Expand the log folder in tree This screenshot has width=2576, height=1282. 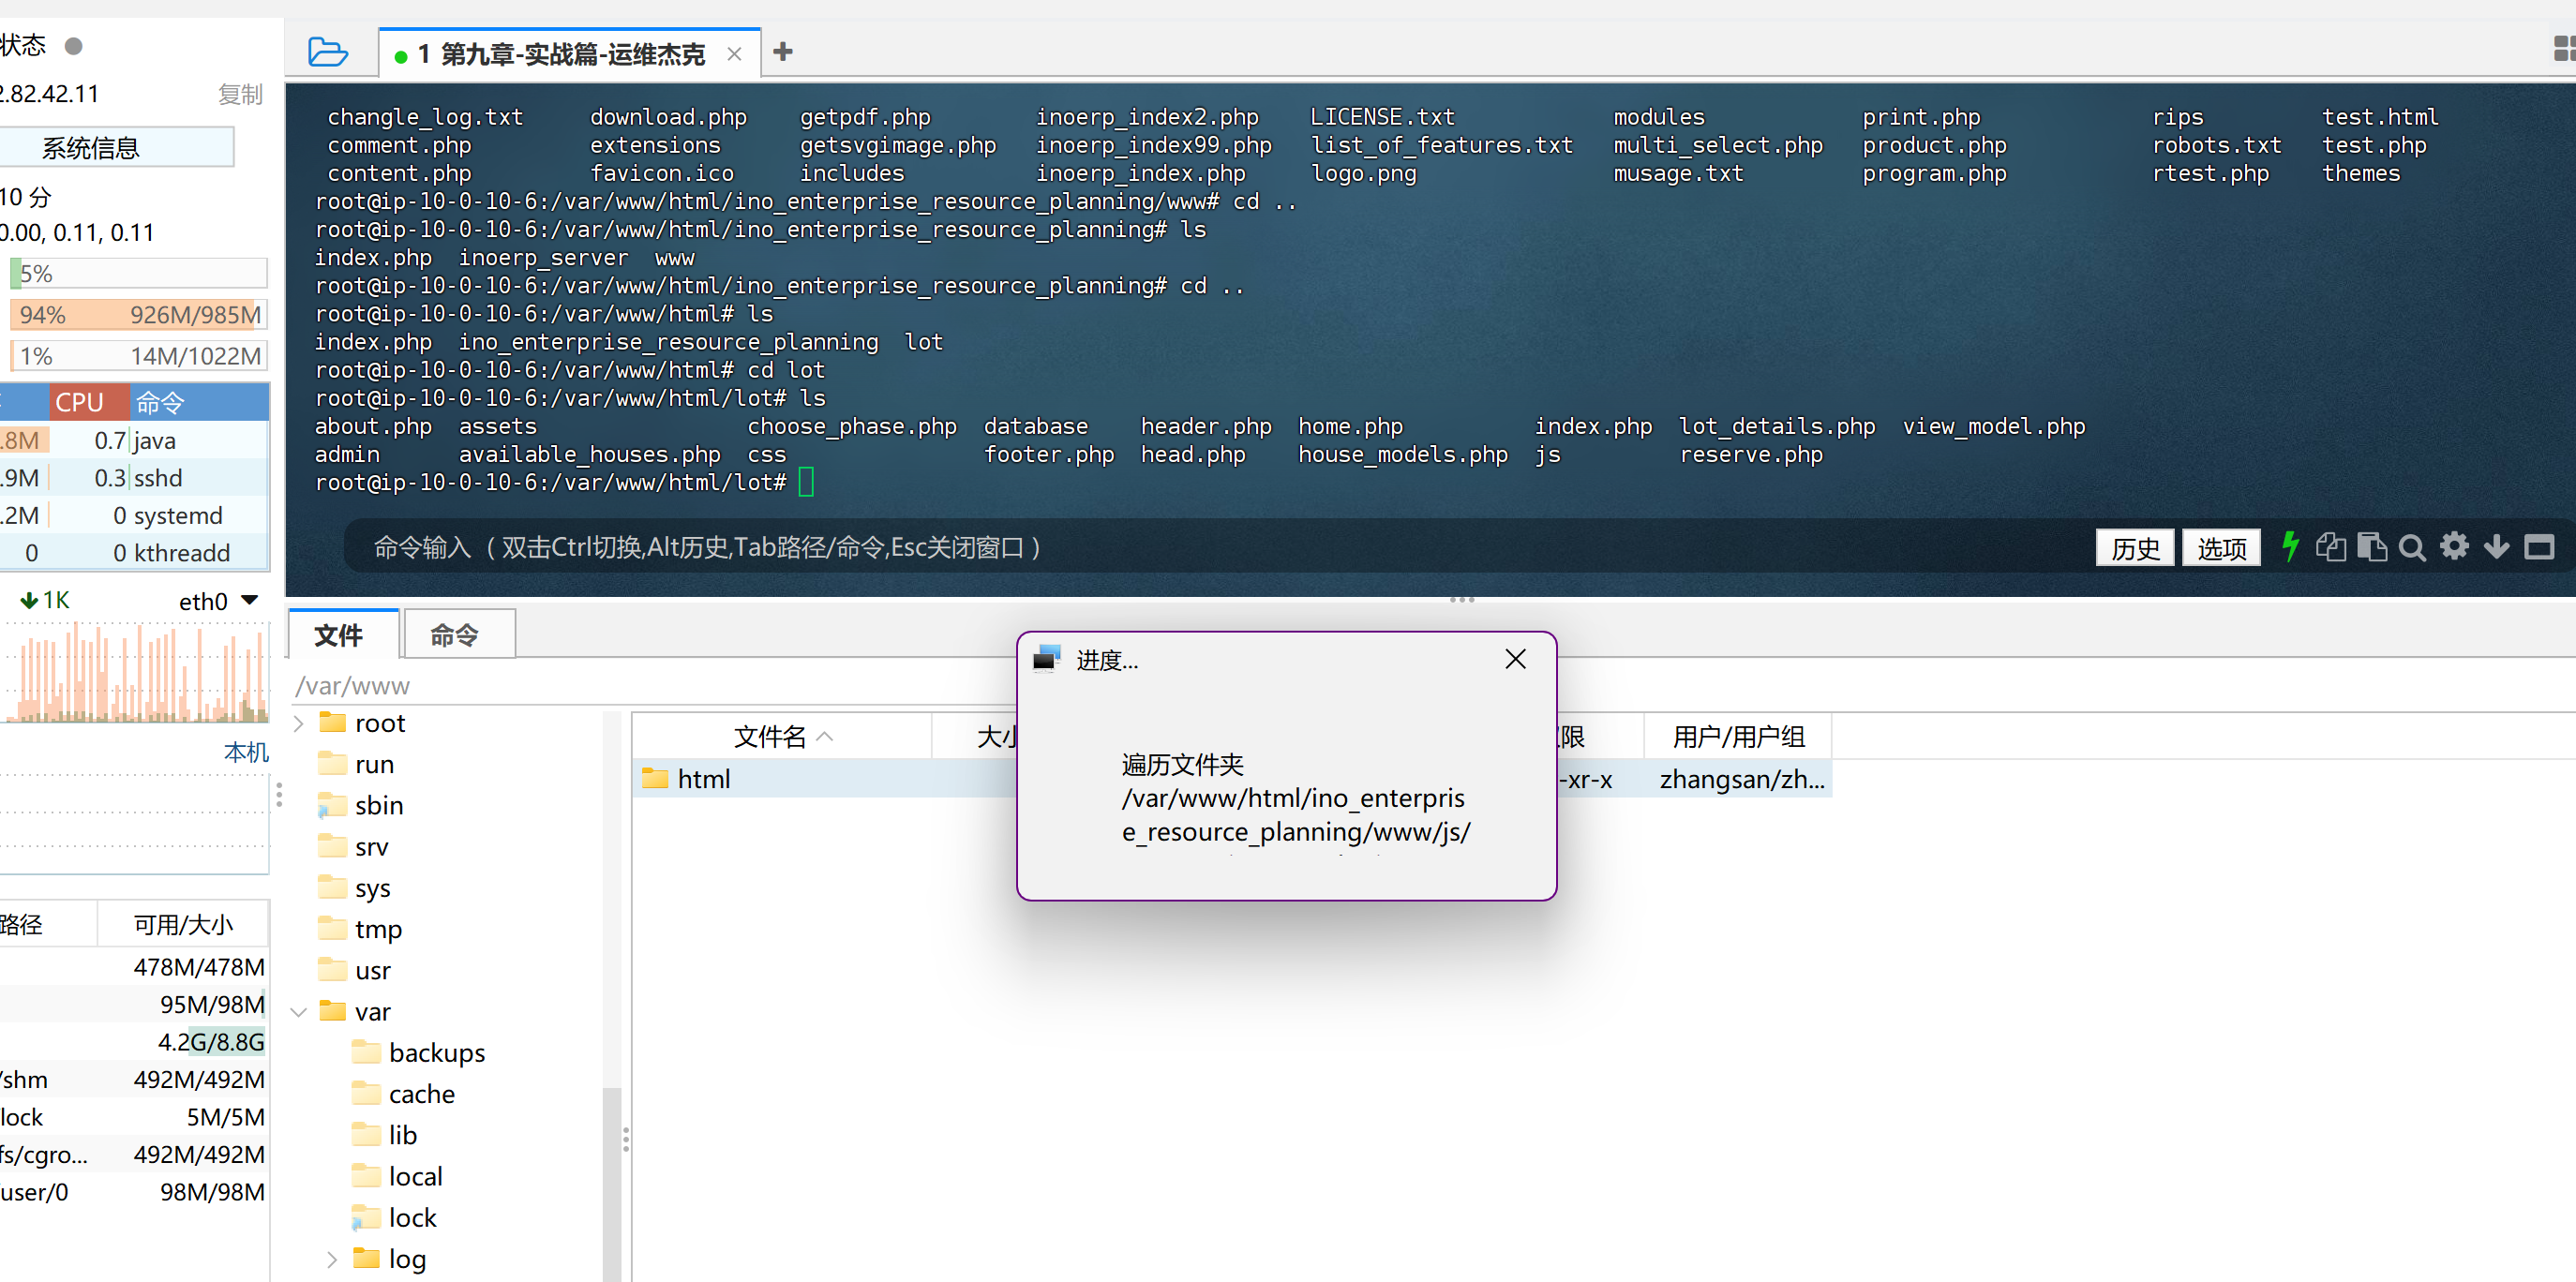[x=332, y=1259]
